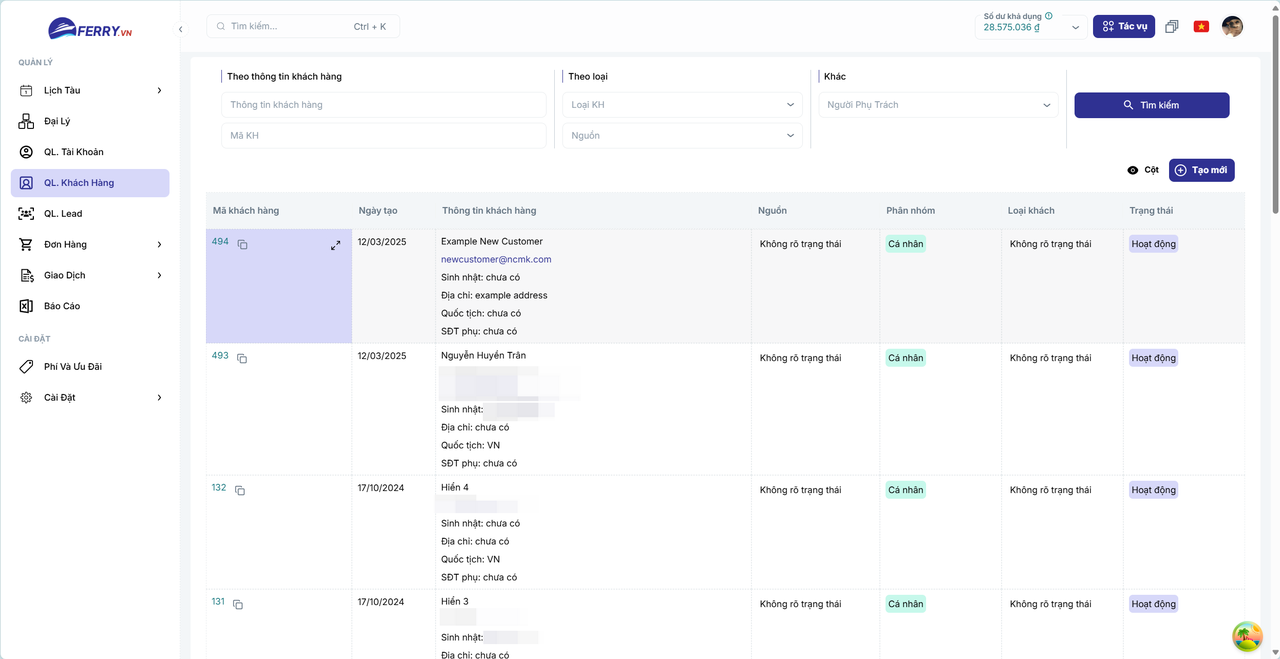Click the global search box with Ctrl + K

[x=303, y=26]
